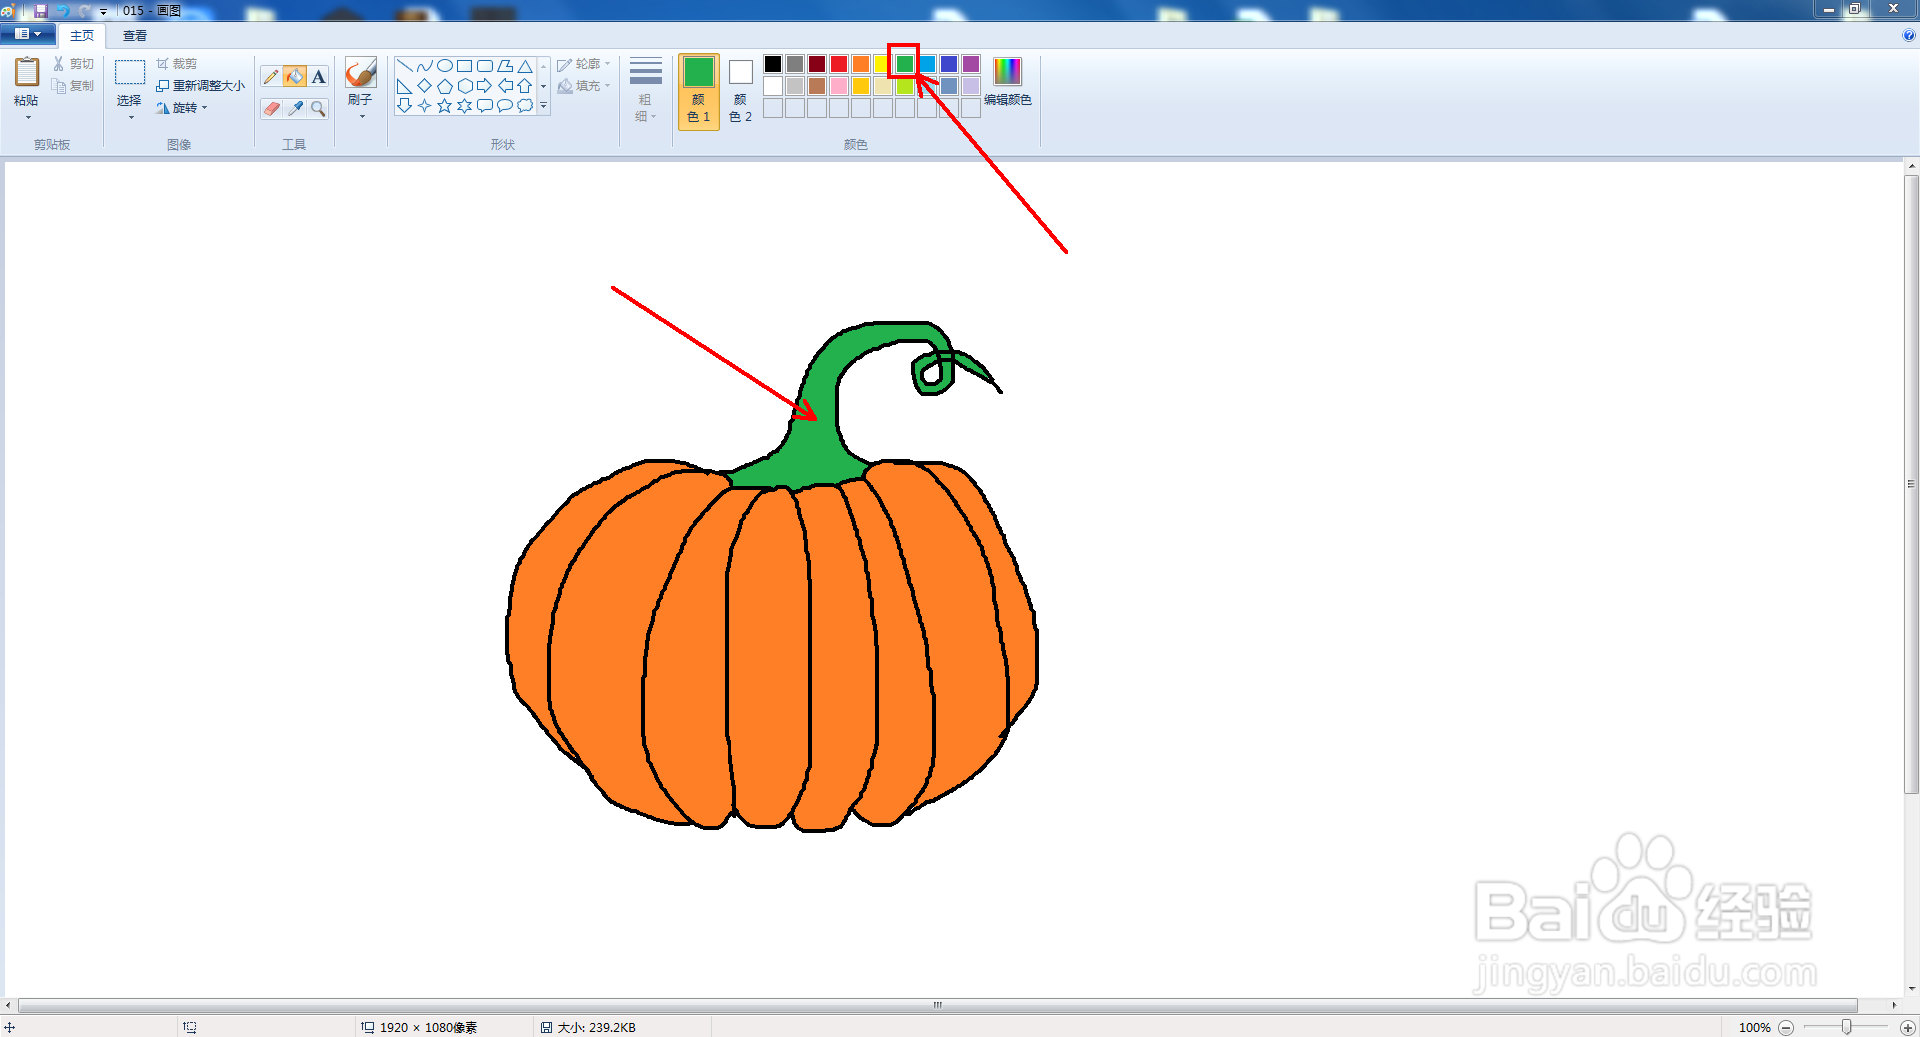
Task: Select the Text tool
Action: [x=318, y=77]
